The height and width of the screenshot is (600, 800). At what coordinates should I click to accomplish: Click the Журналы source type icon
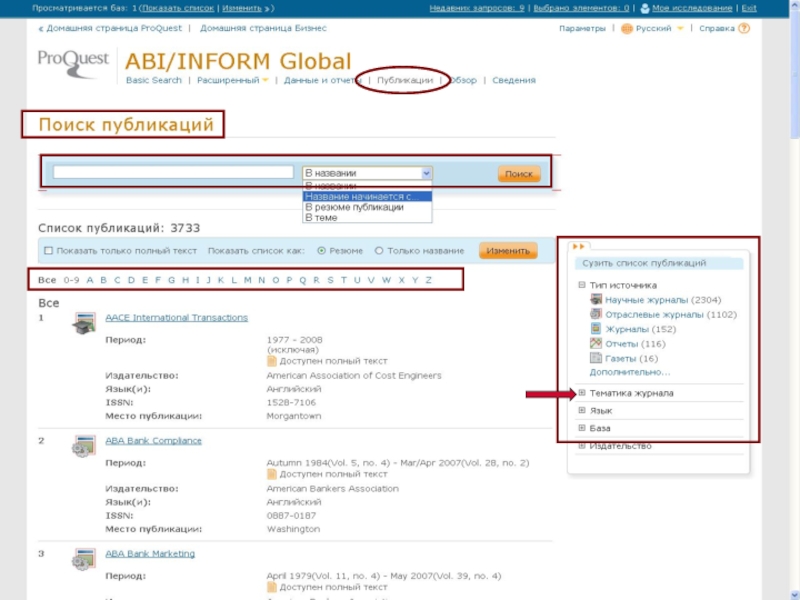click(x=595, y=329)
